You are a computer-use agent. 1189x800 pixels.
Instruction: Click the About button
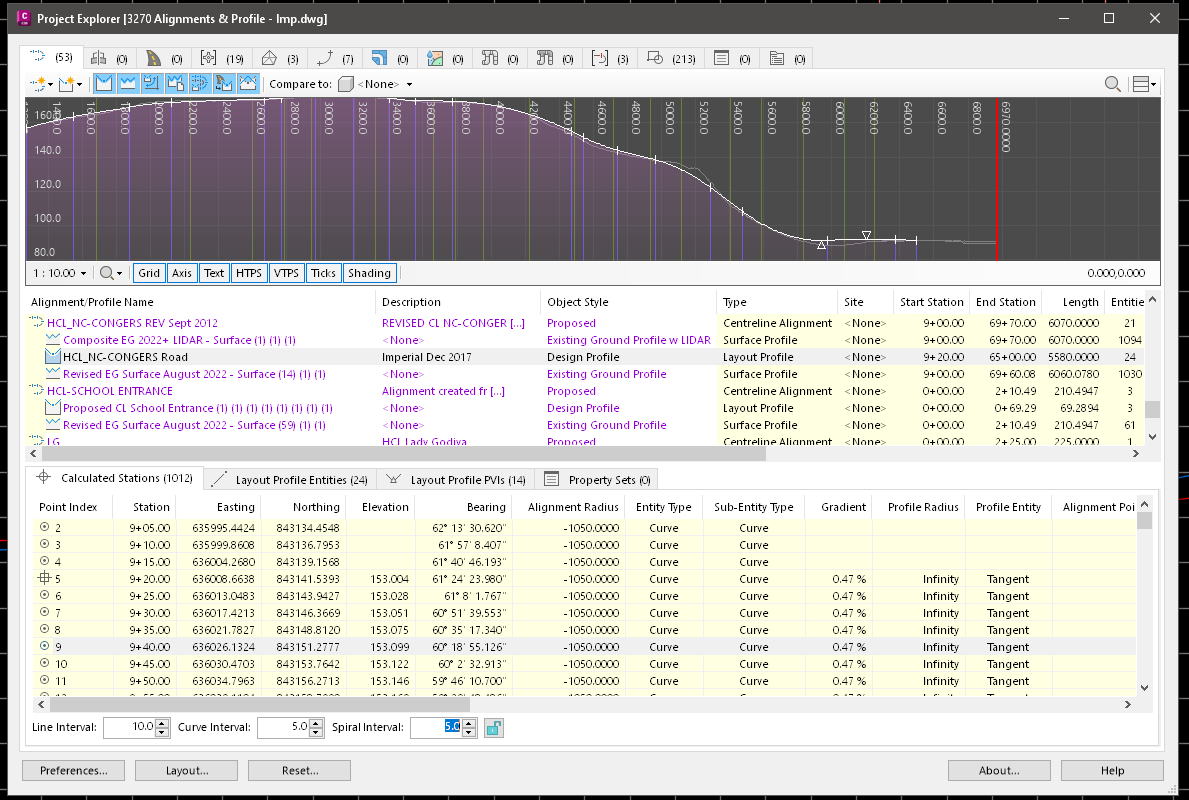pyautogui.click(x=999, y=770)
